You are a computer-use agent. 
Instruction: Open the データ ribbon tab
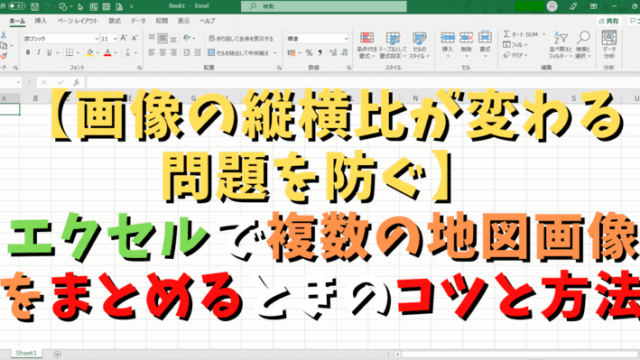[138, 21]
